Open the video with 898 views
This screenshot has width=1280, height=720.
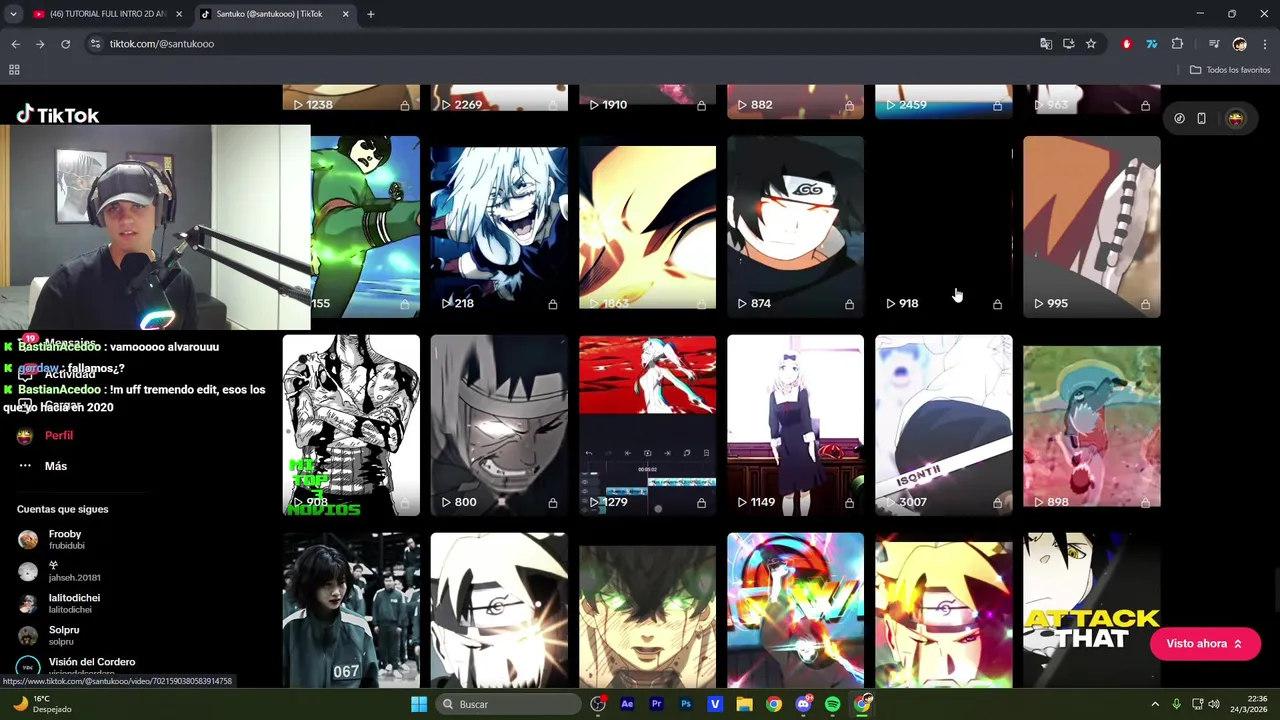pos(1091,426)
